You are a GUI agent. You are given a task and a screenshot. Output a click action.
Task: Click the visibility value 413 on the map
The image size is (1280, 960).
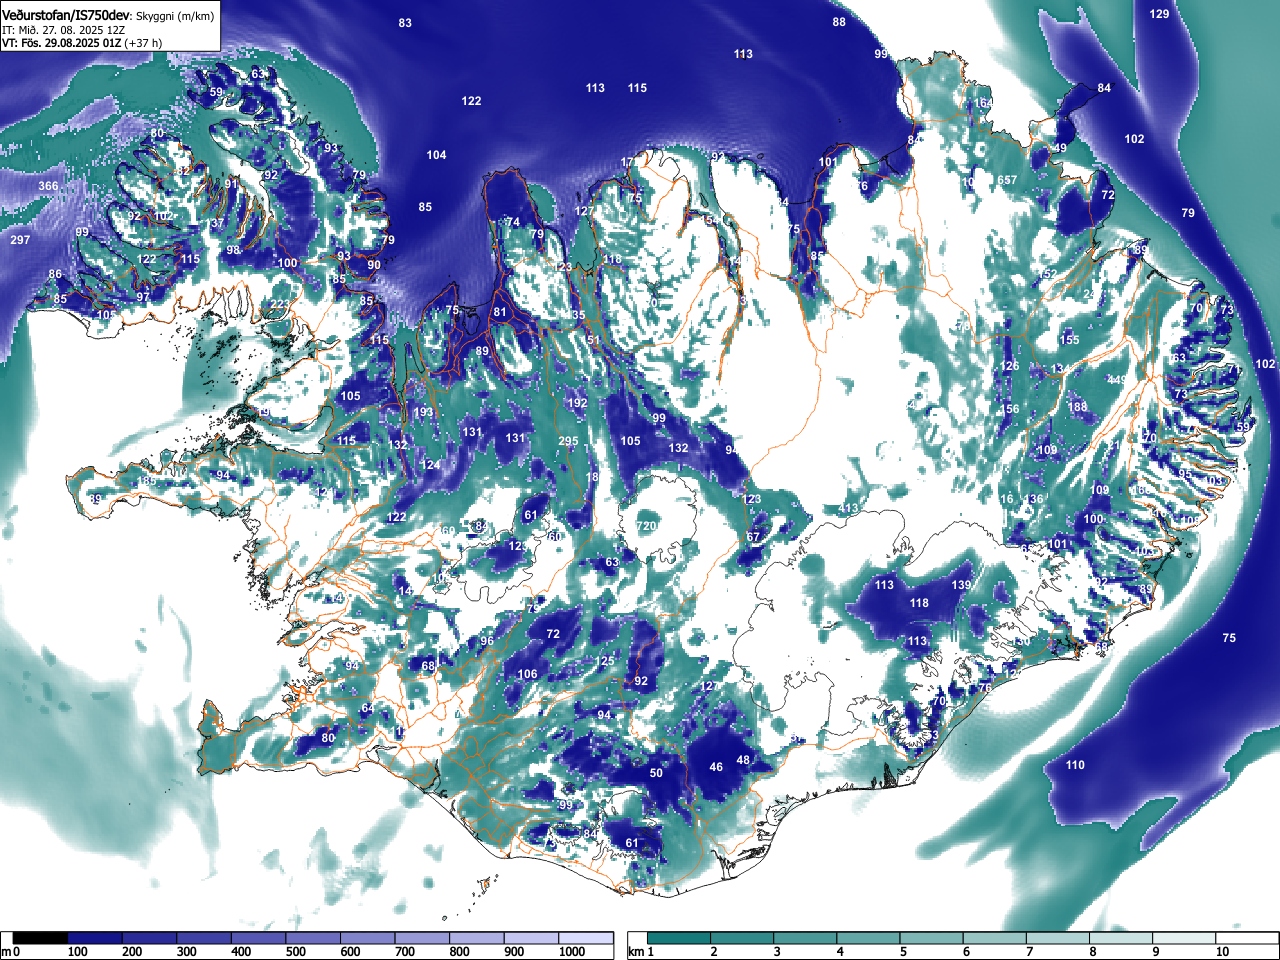pyautogui.click(x=848, y=509)
